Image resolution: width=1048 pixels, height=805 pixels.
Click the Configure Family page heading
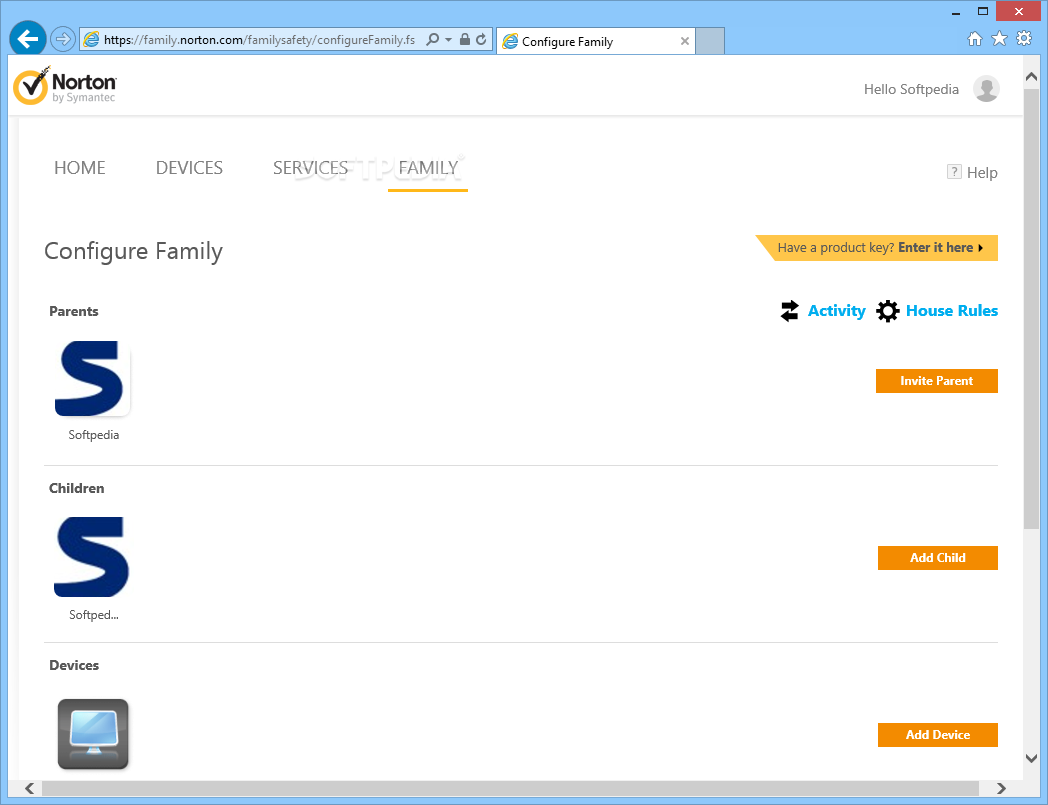[x=134, y=252]
